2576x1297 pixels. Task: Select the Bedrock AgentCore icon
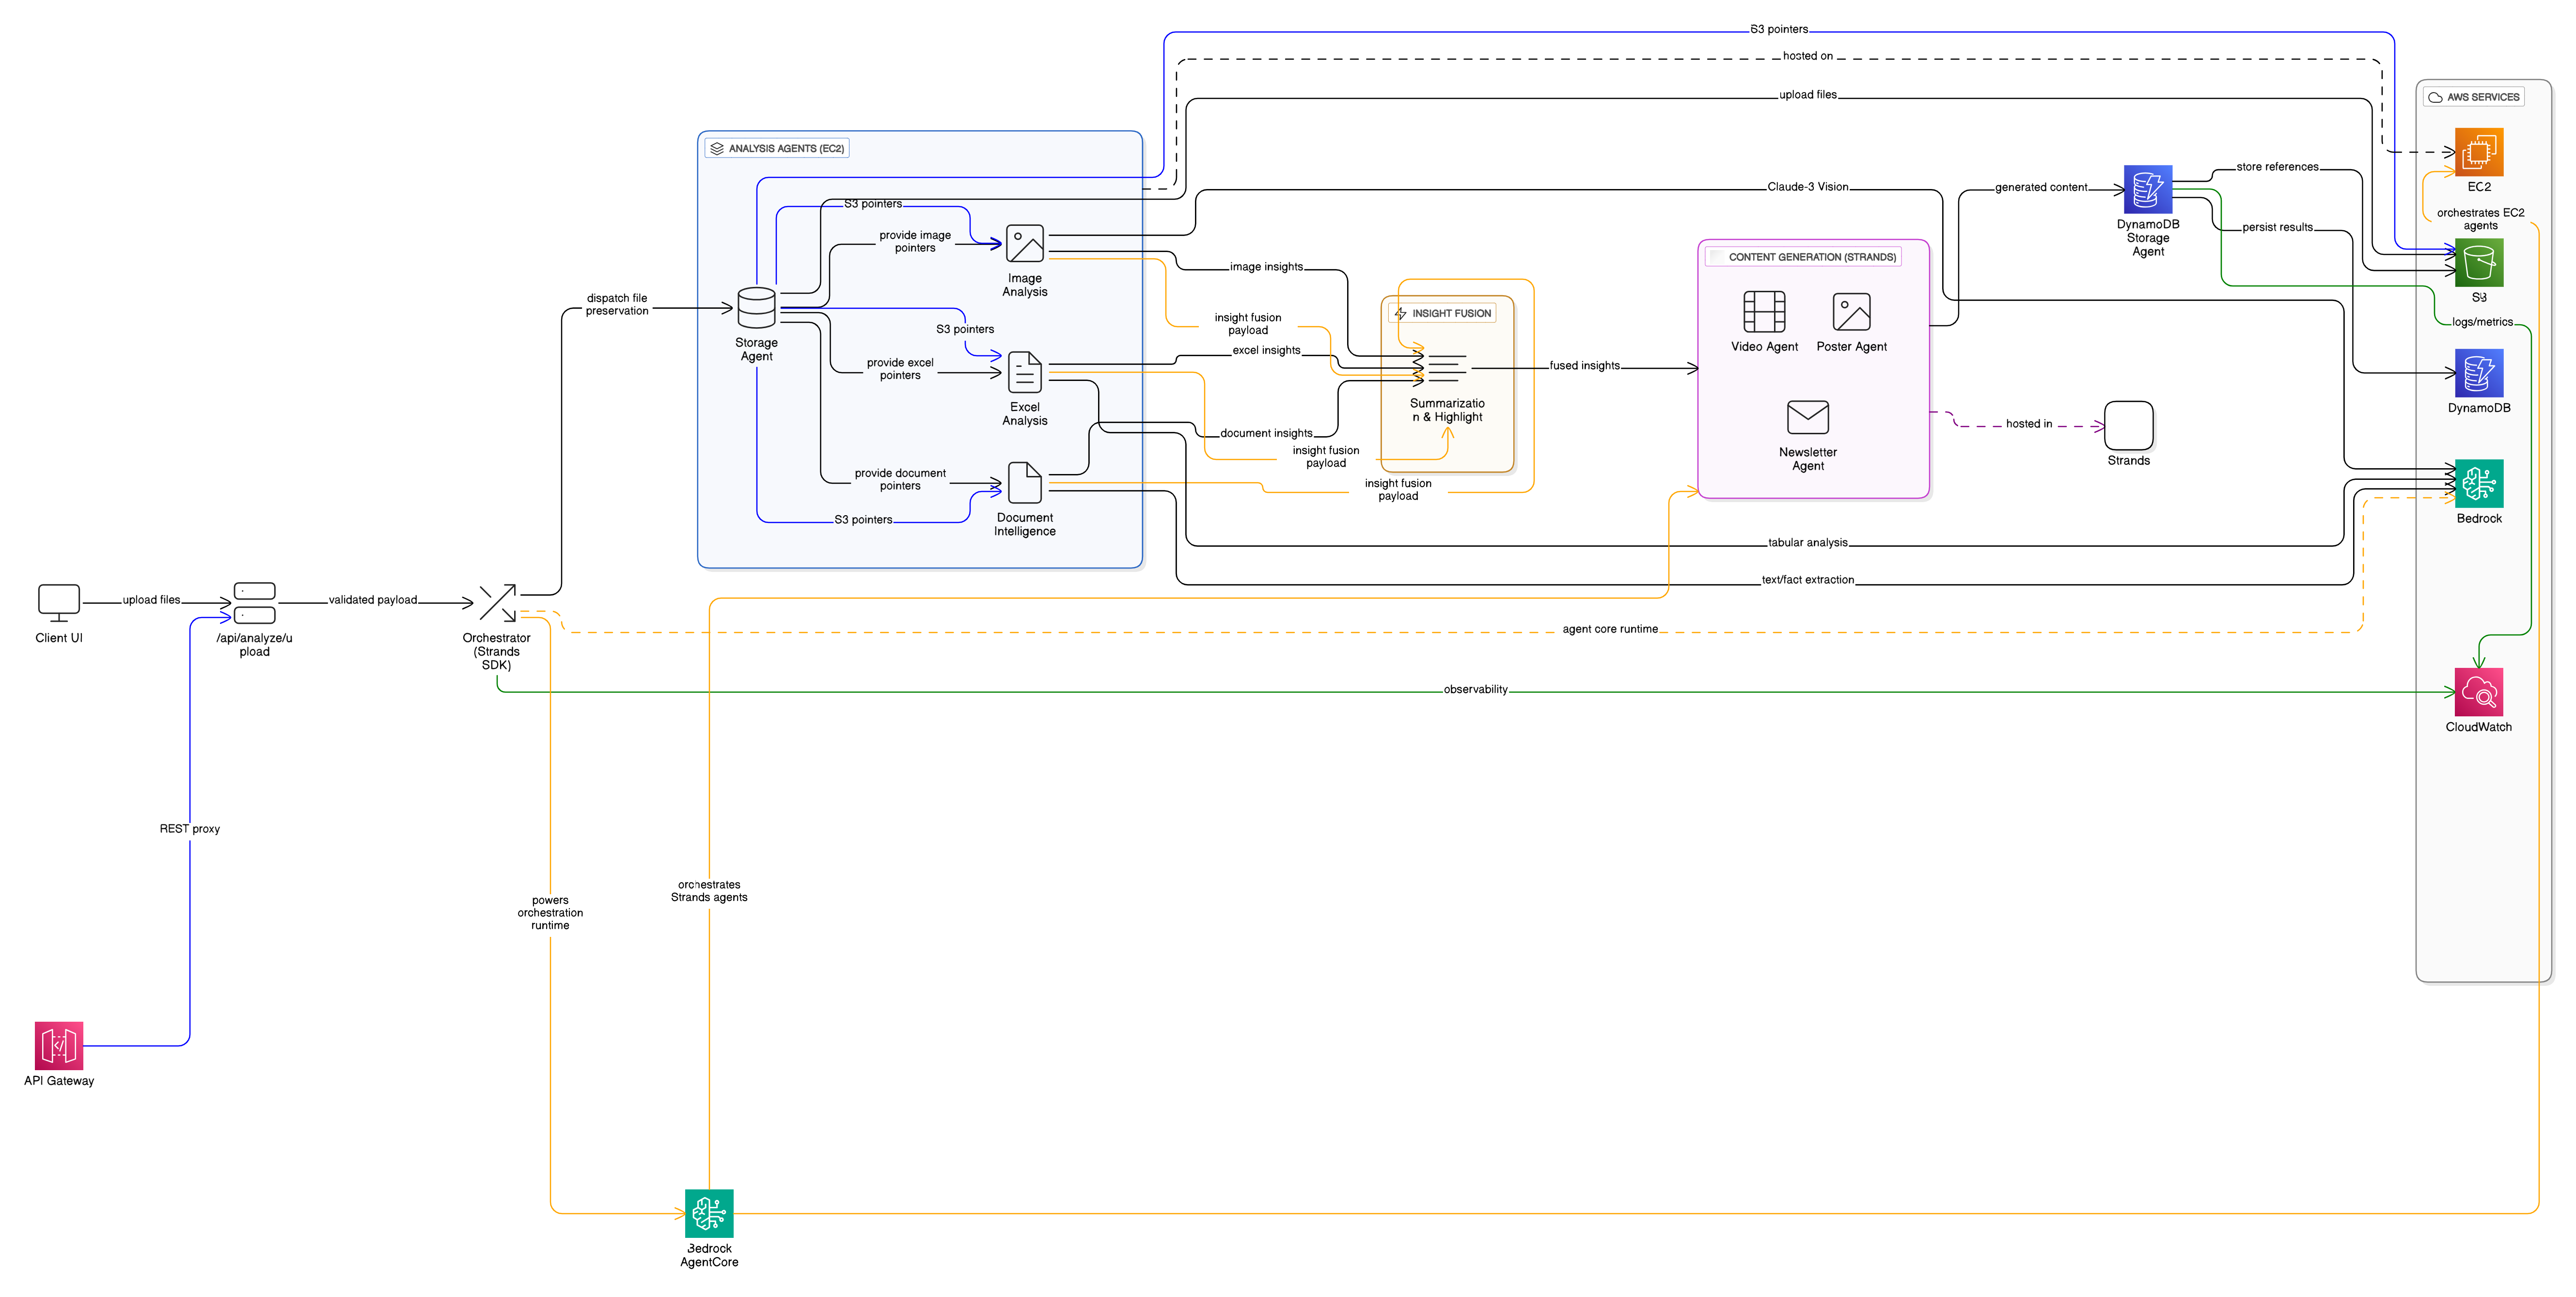coord(709,1213)
